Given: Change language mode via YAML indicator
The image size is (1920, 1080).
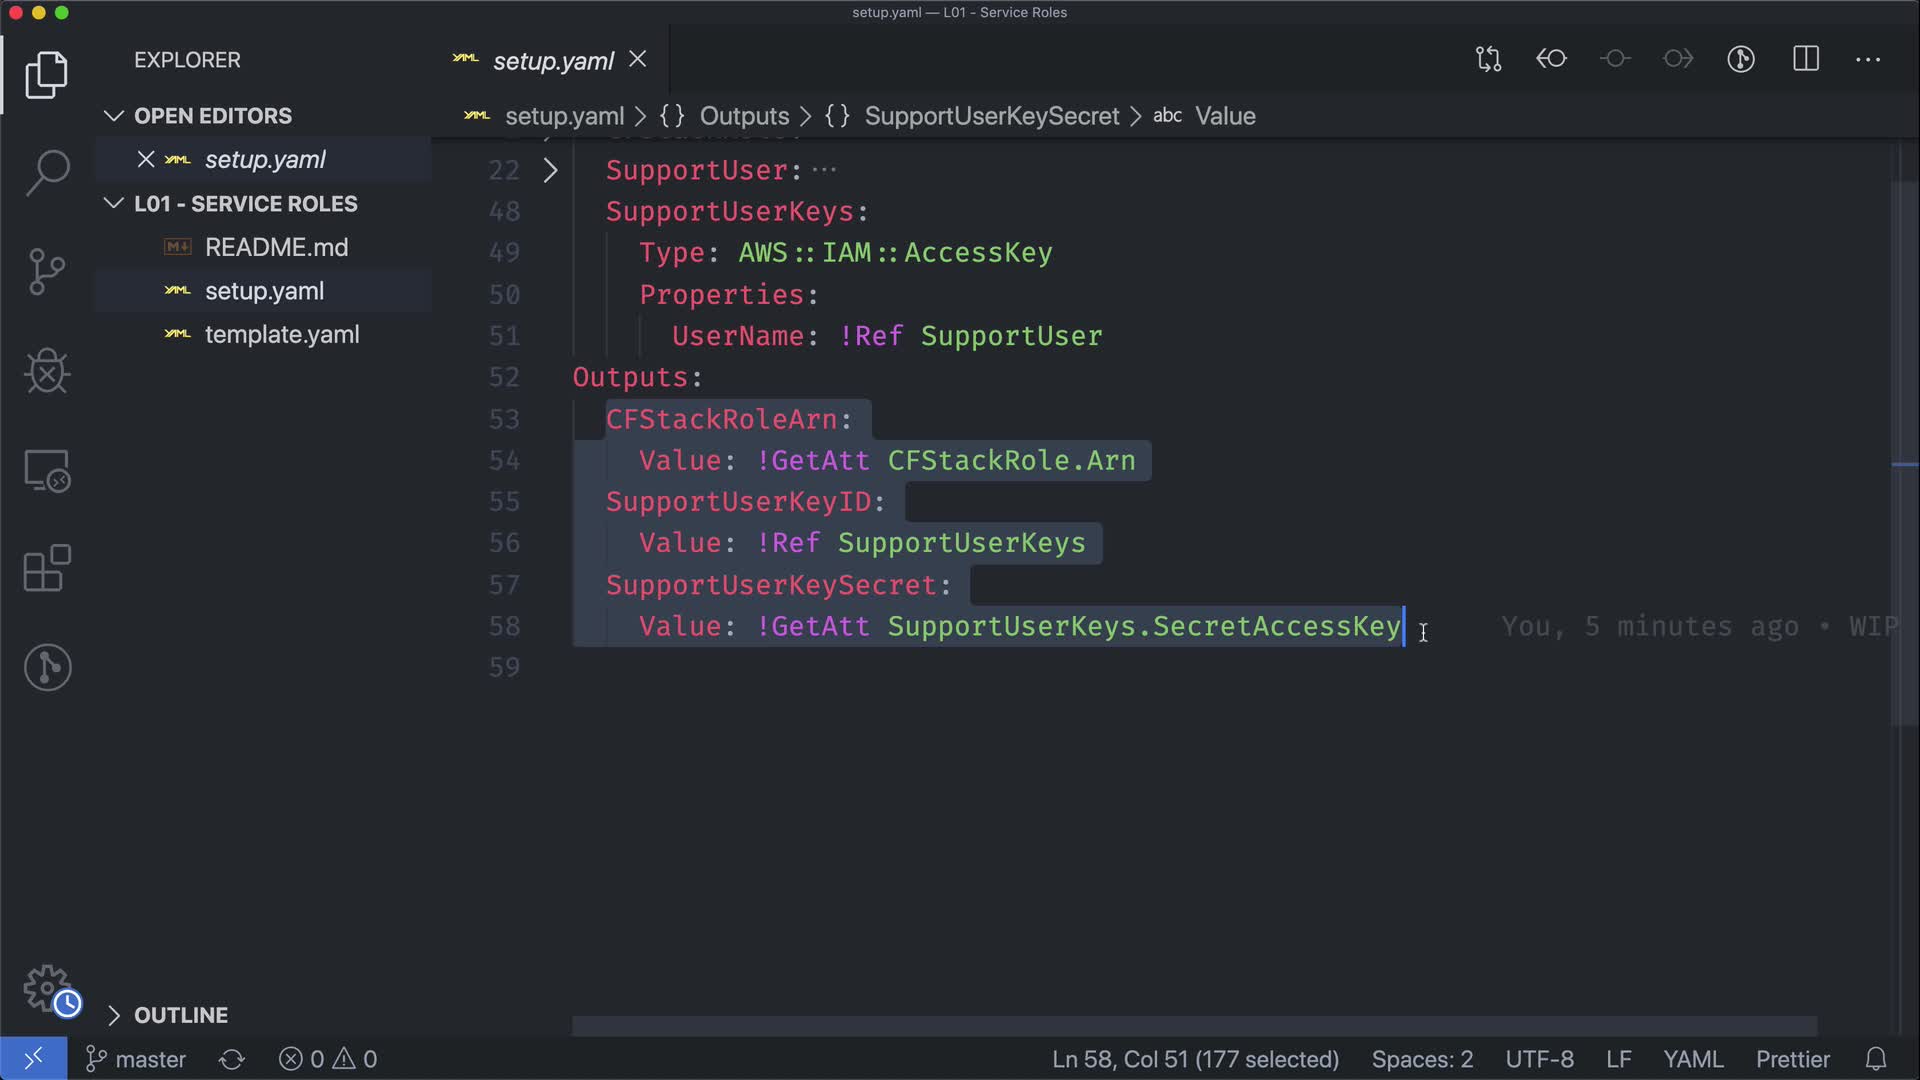Looking at the screenshot, I should pyautogui.click(x=1692, y=1059).
